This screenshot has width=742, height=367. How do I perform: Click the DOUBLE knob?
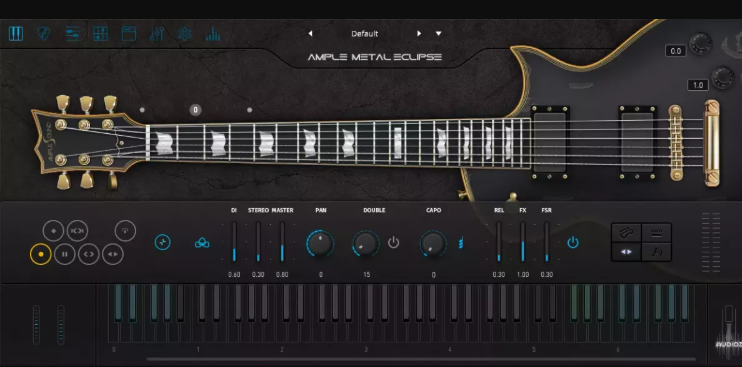coord(366,244)
